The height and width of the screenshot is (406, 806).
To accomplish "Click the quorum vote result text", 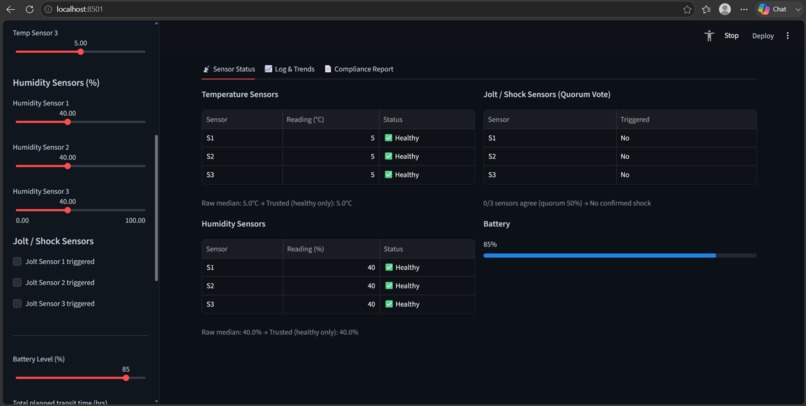I will click(x=567, y=203).
